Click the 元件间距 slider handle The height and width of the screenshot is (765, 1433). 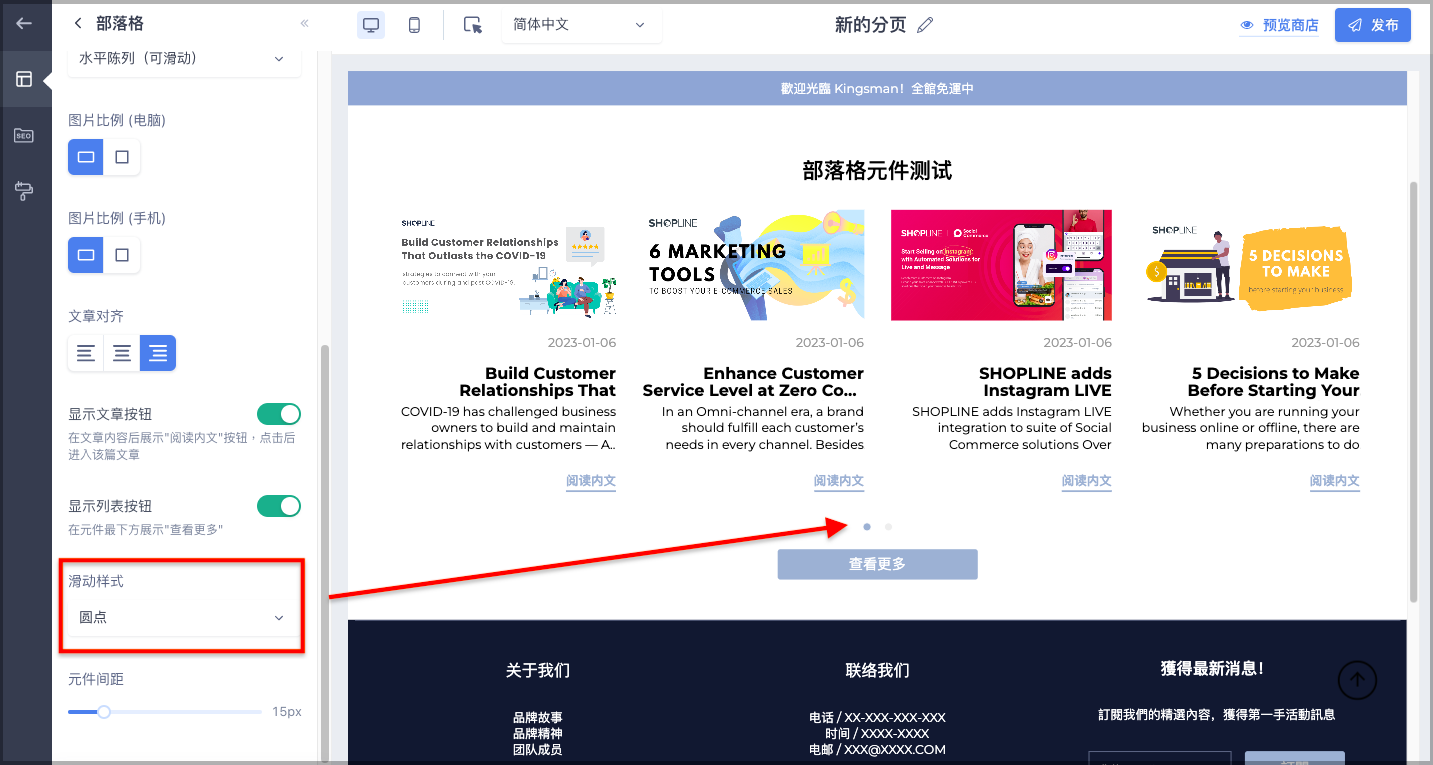point(103,712)
